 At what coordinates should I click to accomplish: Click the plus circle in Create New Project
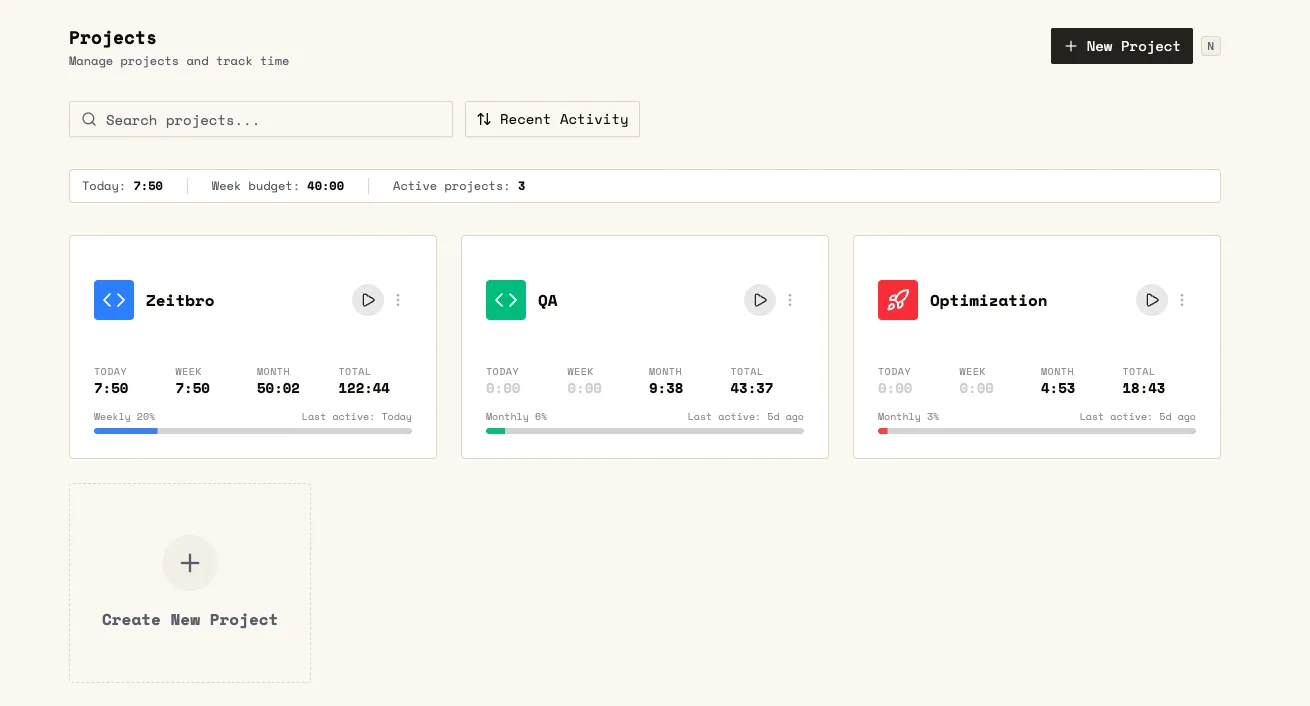click(190, 563)
